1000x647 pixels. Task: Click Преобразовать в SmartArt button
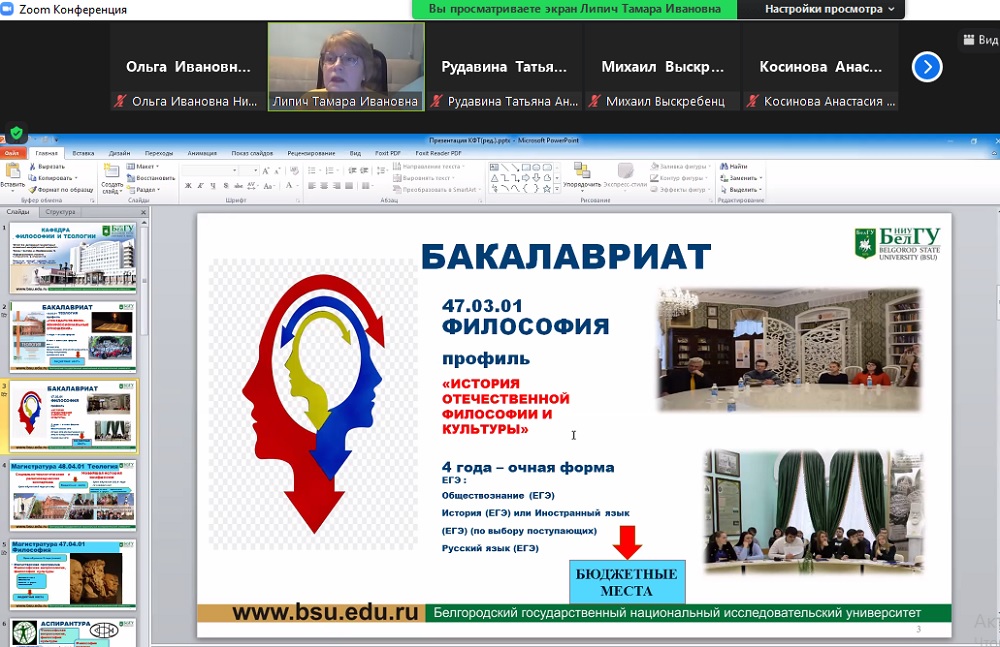click(437, 190)
